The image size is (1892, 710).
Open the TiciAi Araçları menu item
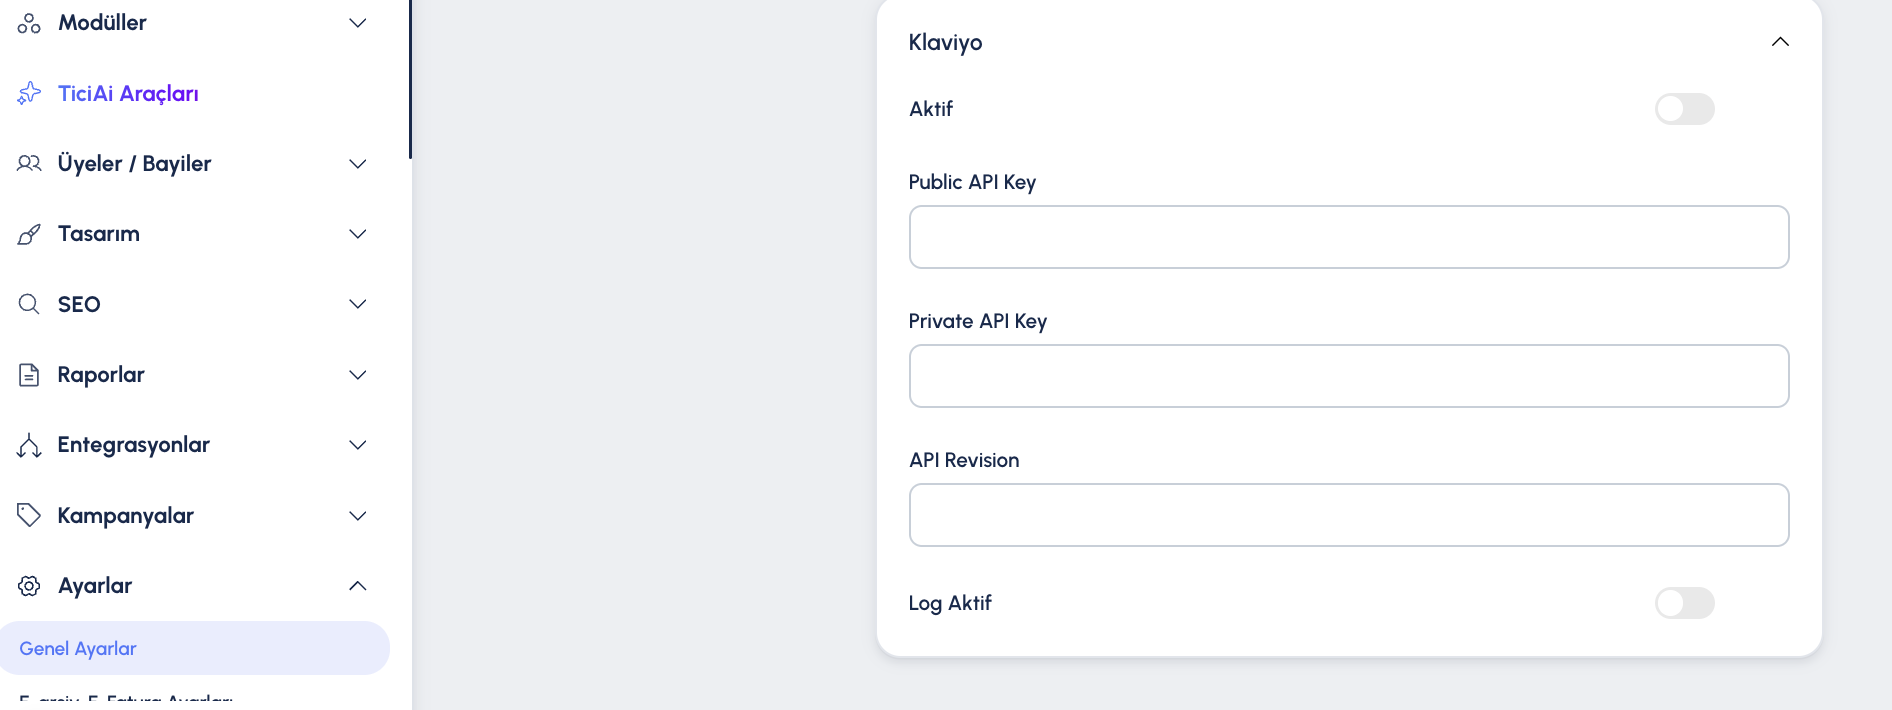(x=128, y=93)
